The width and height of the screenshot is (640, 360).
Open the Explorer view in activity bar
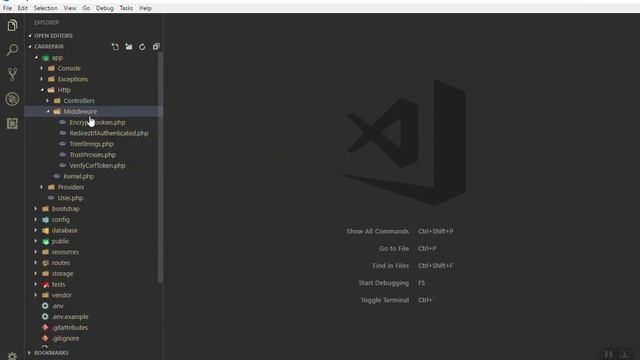[x=12, y=25]
